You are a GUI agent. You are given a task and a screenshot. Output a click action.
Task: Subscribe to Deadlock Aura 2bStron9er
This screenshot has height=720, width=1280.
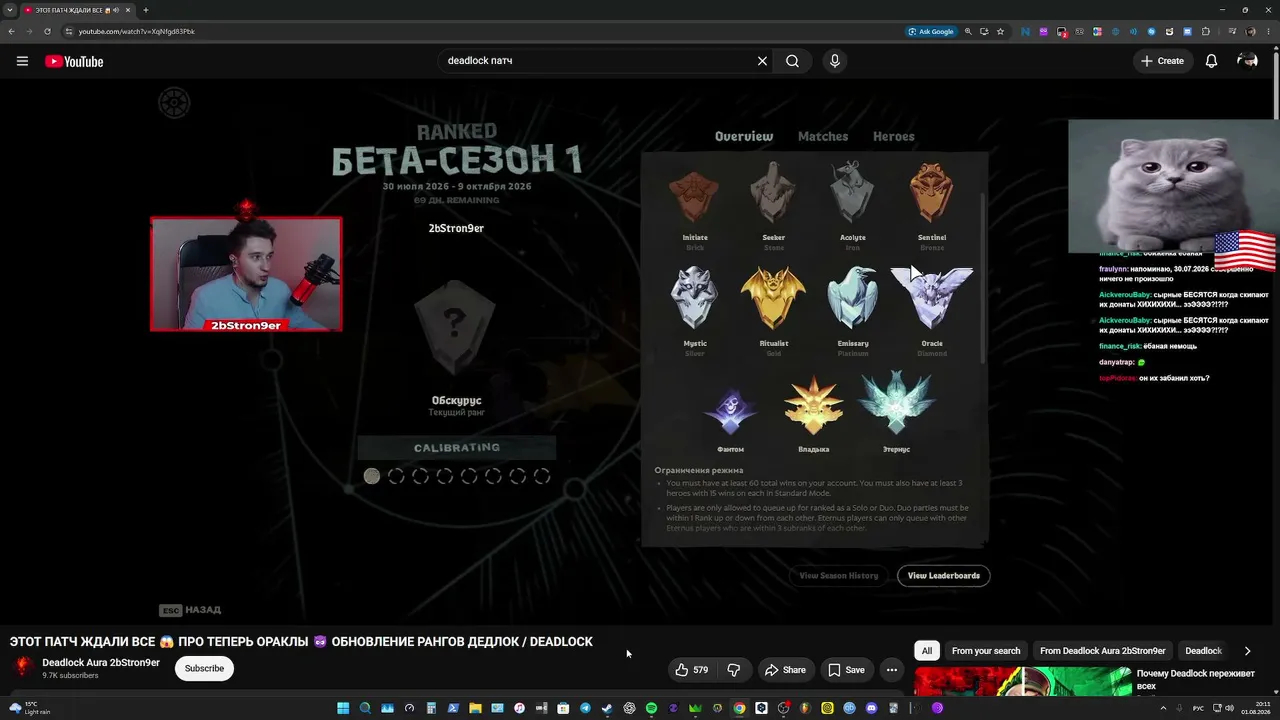click(x=204, y=668)
